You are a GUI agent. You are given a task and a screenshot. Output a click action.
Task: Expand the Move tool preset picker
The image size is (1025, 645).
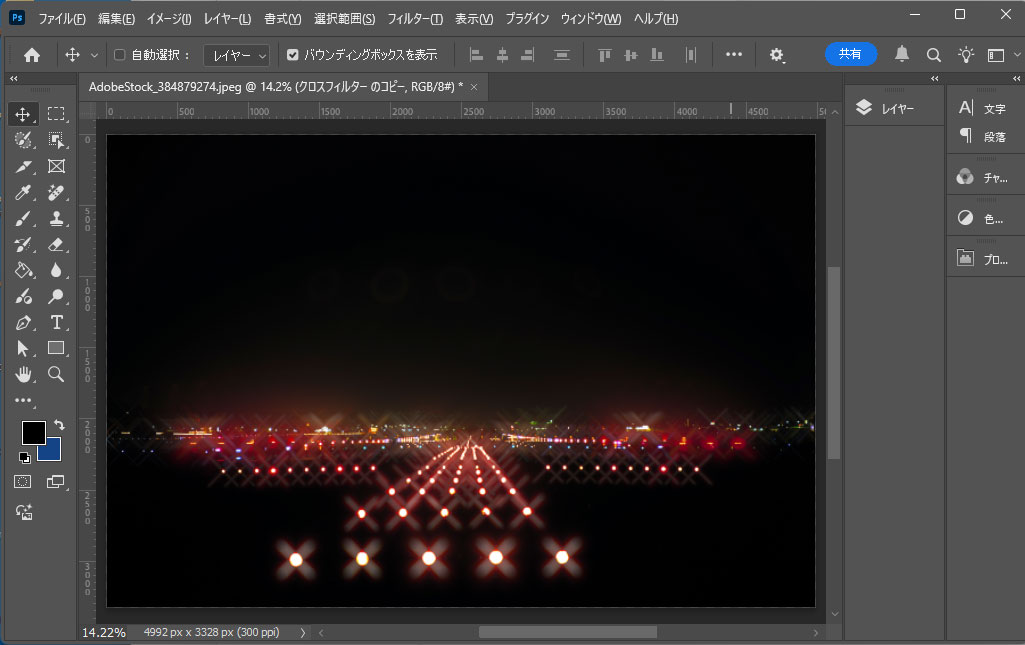[x=95, y=55]
